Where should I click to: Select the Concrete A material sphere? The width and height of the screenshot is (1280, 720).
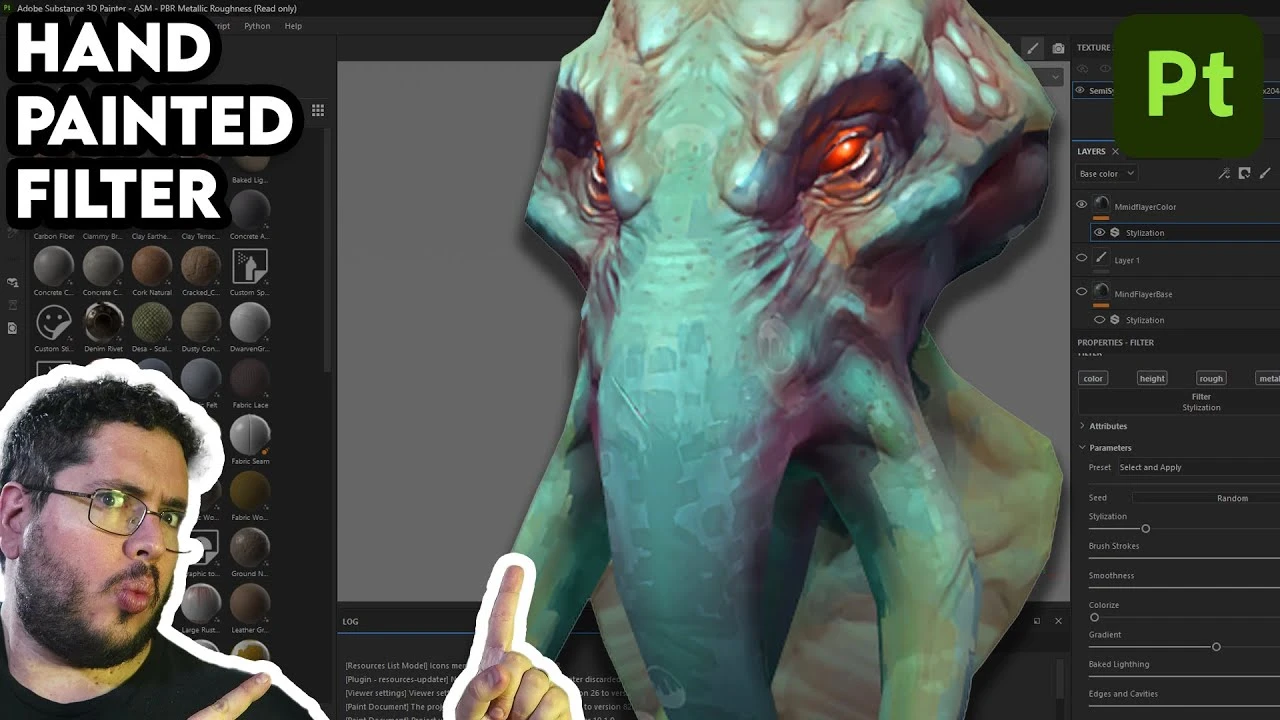pyautogui.click(x=249, y=210)
